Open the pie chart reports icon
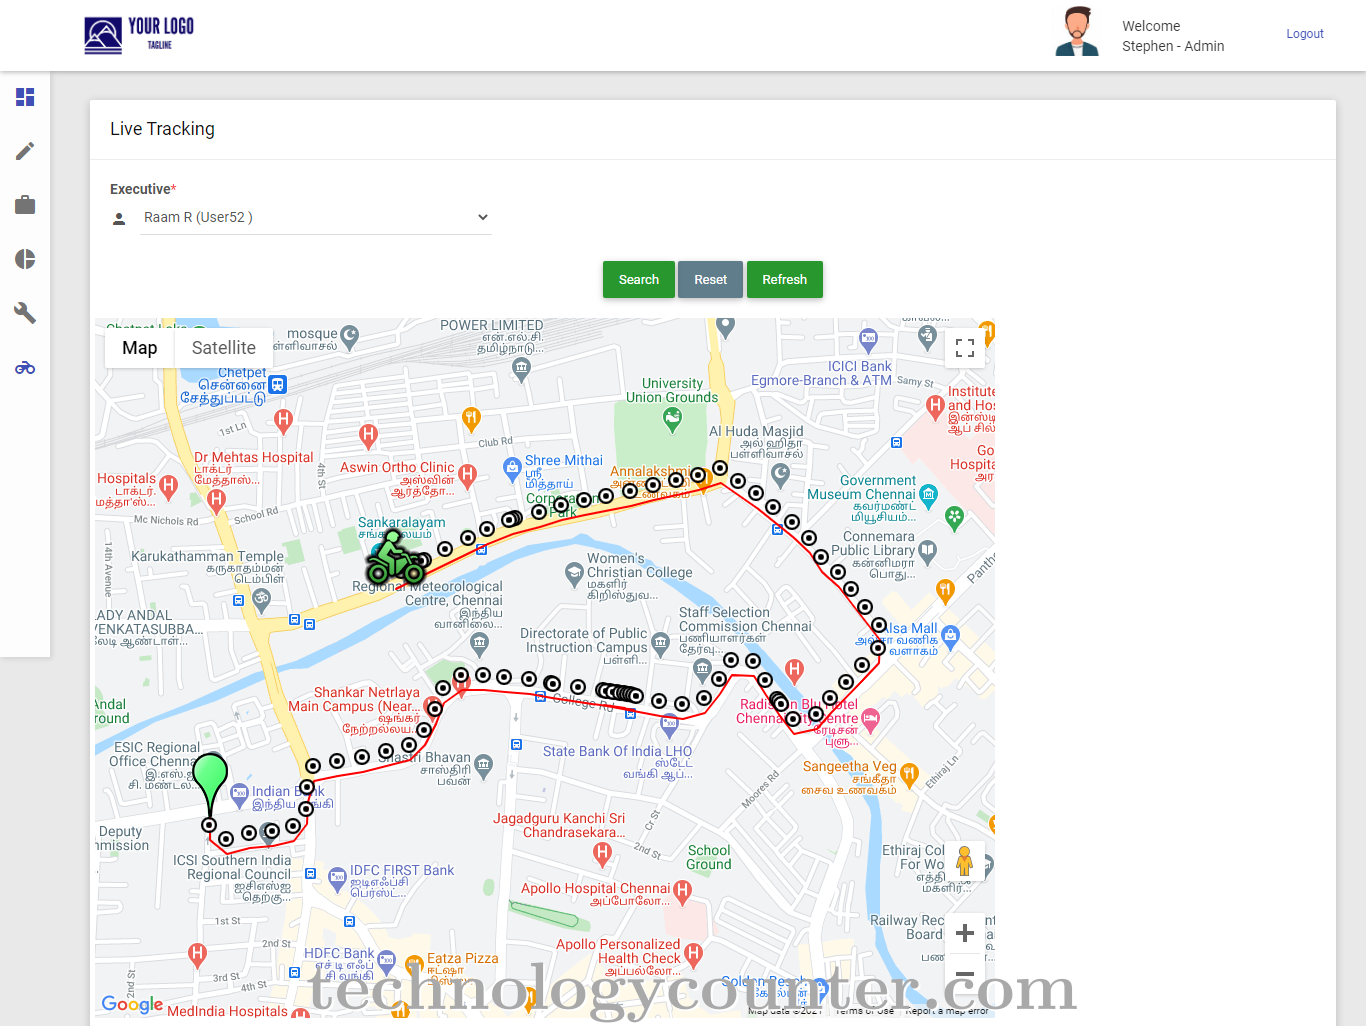 pos(25,259)
